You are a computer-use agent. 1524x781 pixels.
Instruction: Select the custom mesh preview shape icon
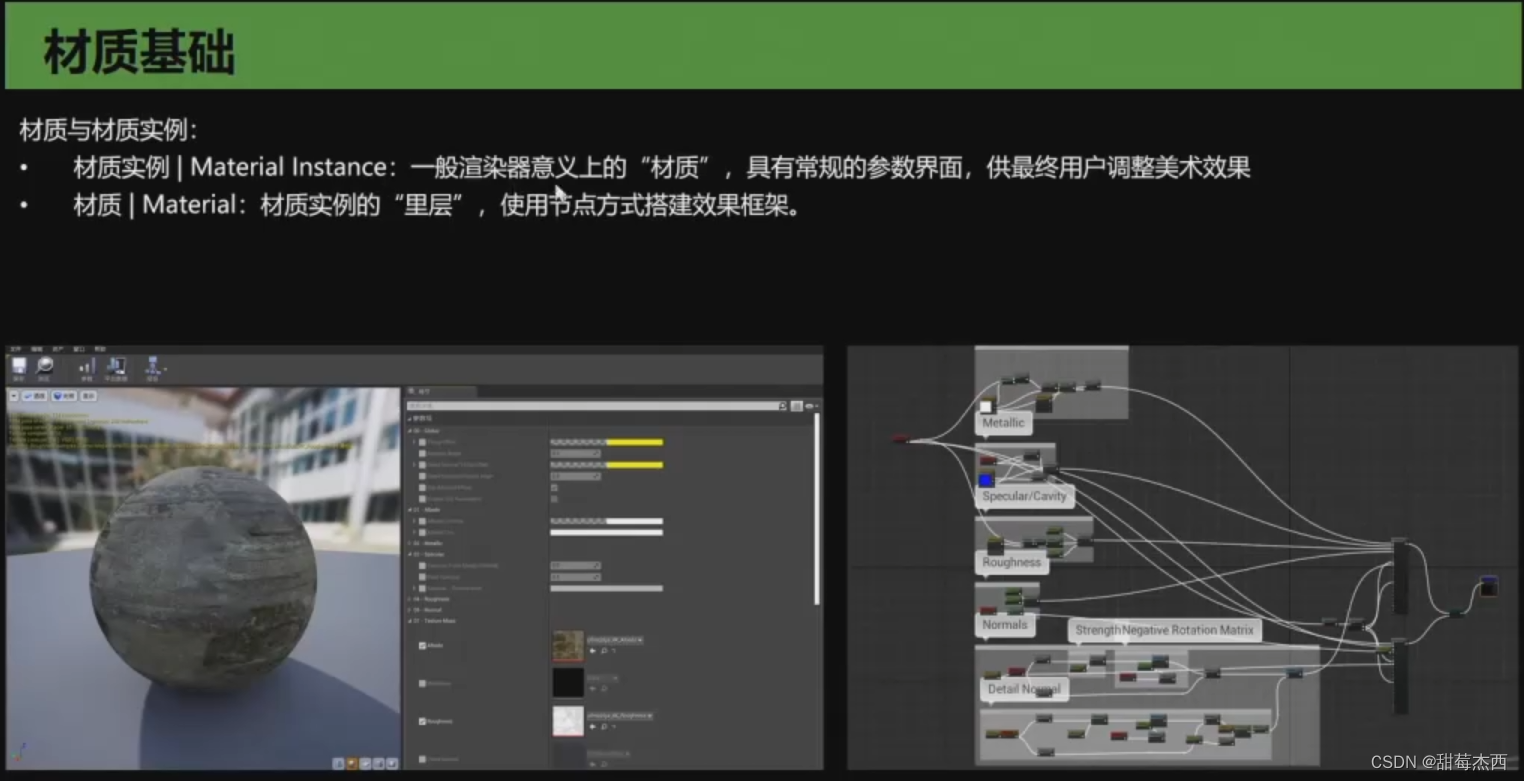click(392, 764)
